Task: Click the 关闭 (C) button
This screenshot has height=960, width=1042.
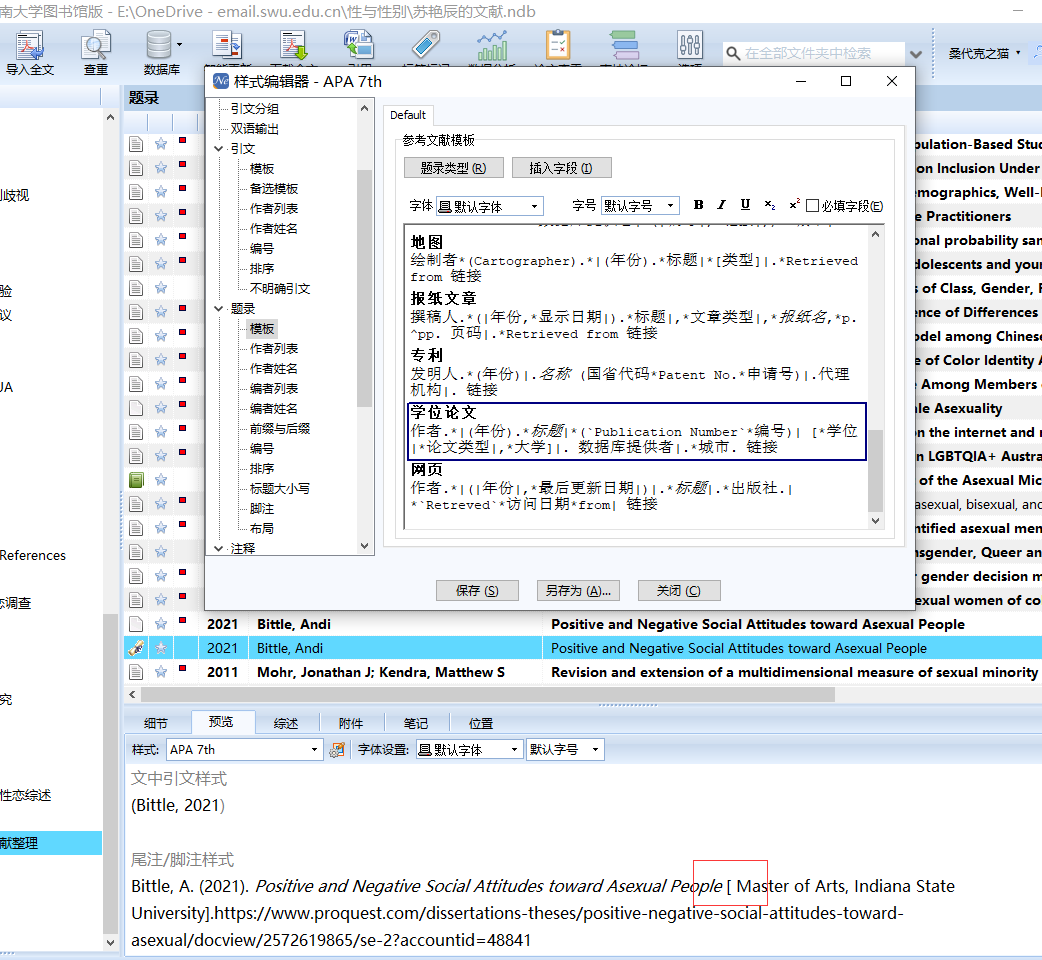Action: tap(678, 591)
